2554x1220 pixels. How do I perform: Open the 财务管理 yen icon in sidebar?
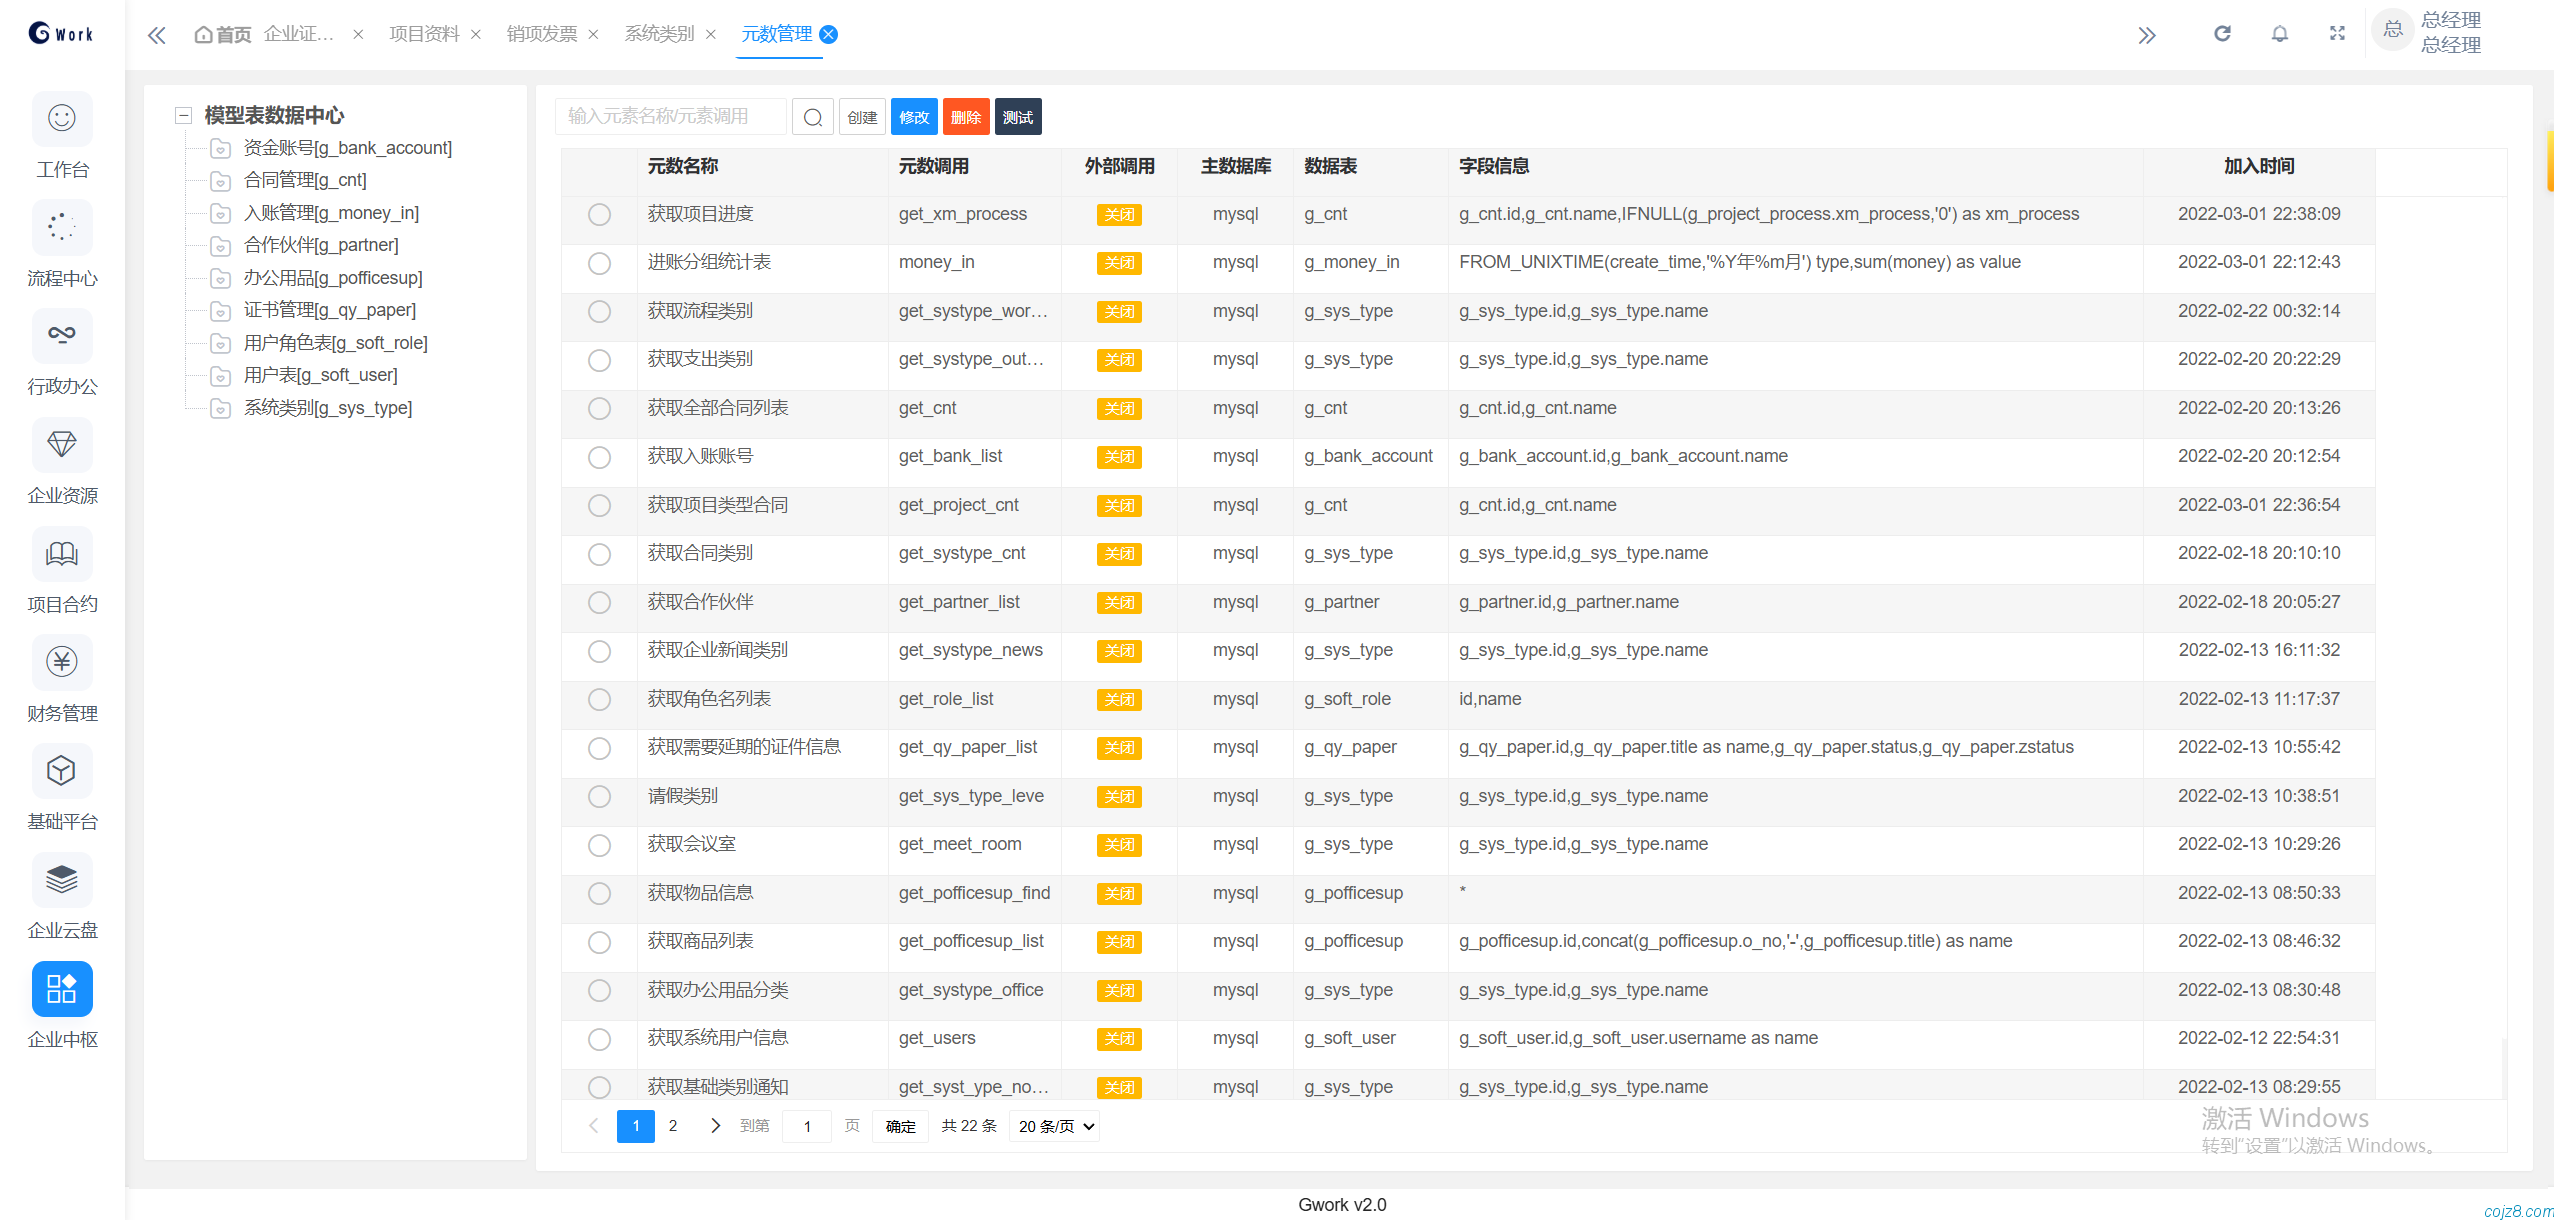click(x=62, y=662)
